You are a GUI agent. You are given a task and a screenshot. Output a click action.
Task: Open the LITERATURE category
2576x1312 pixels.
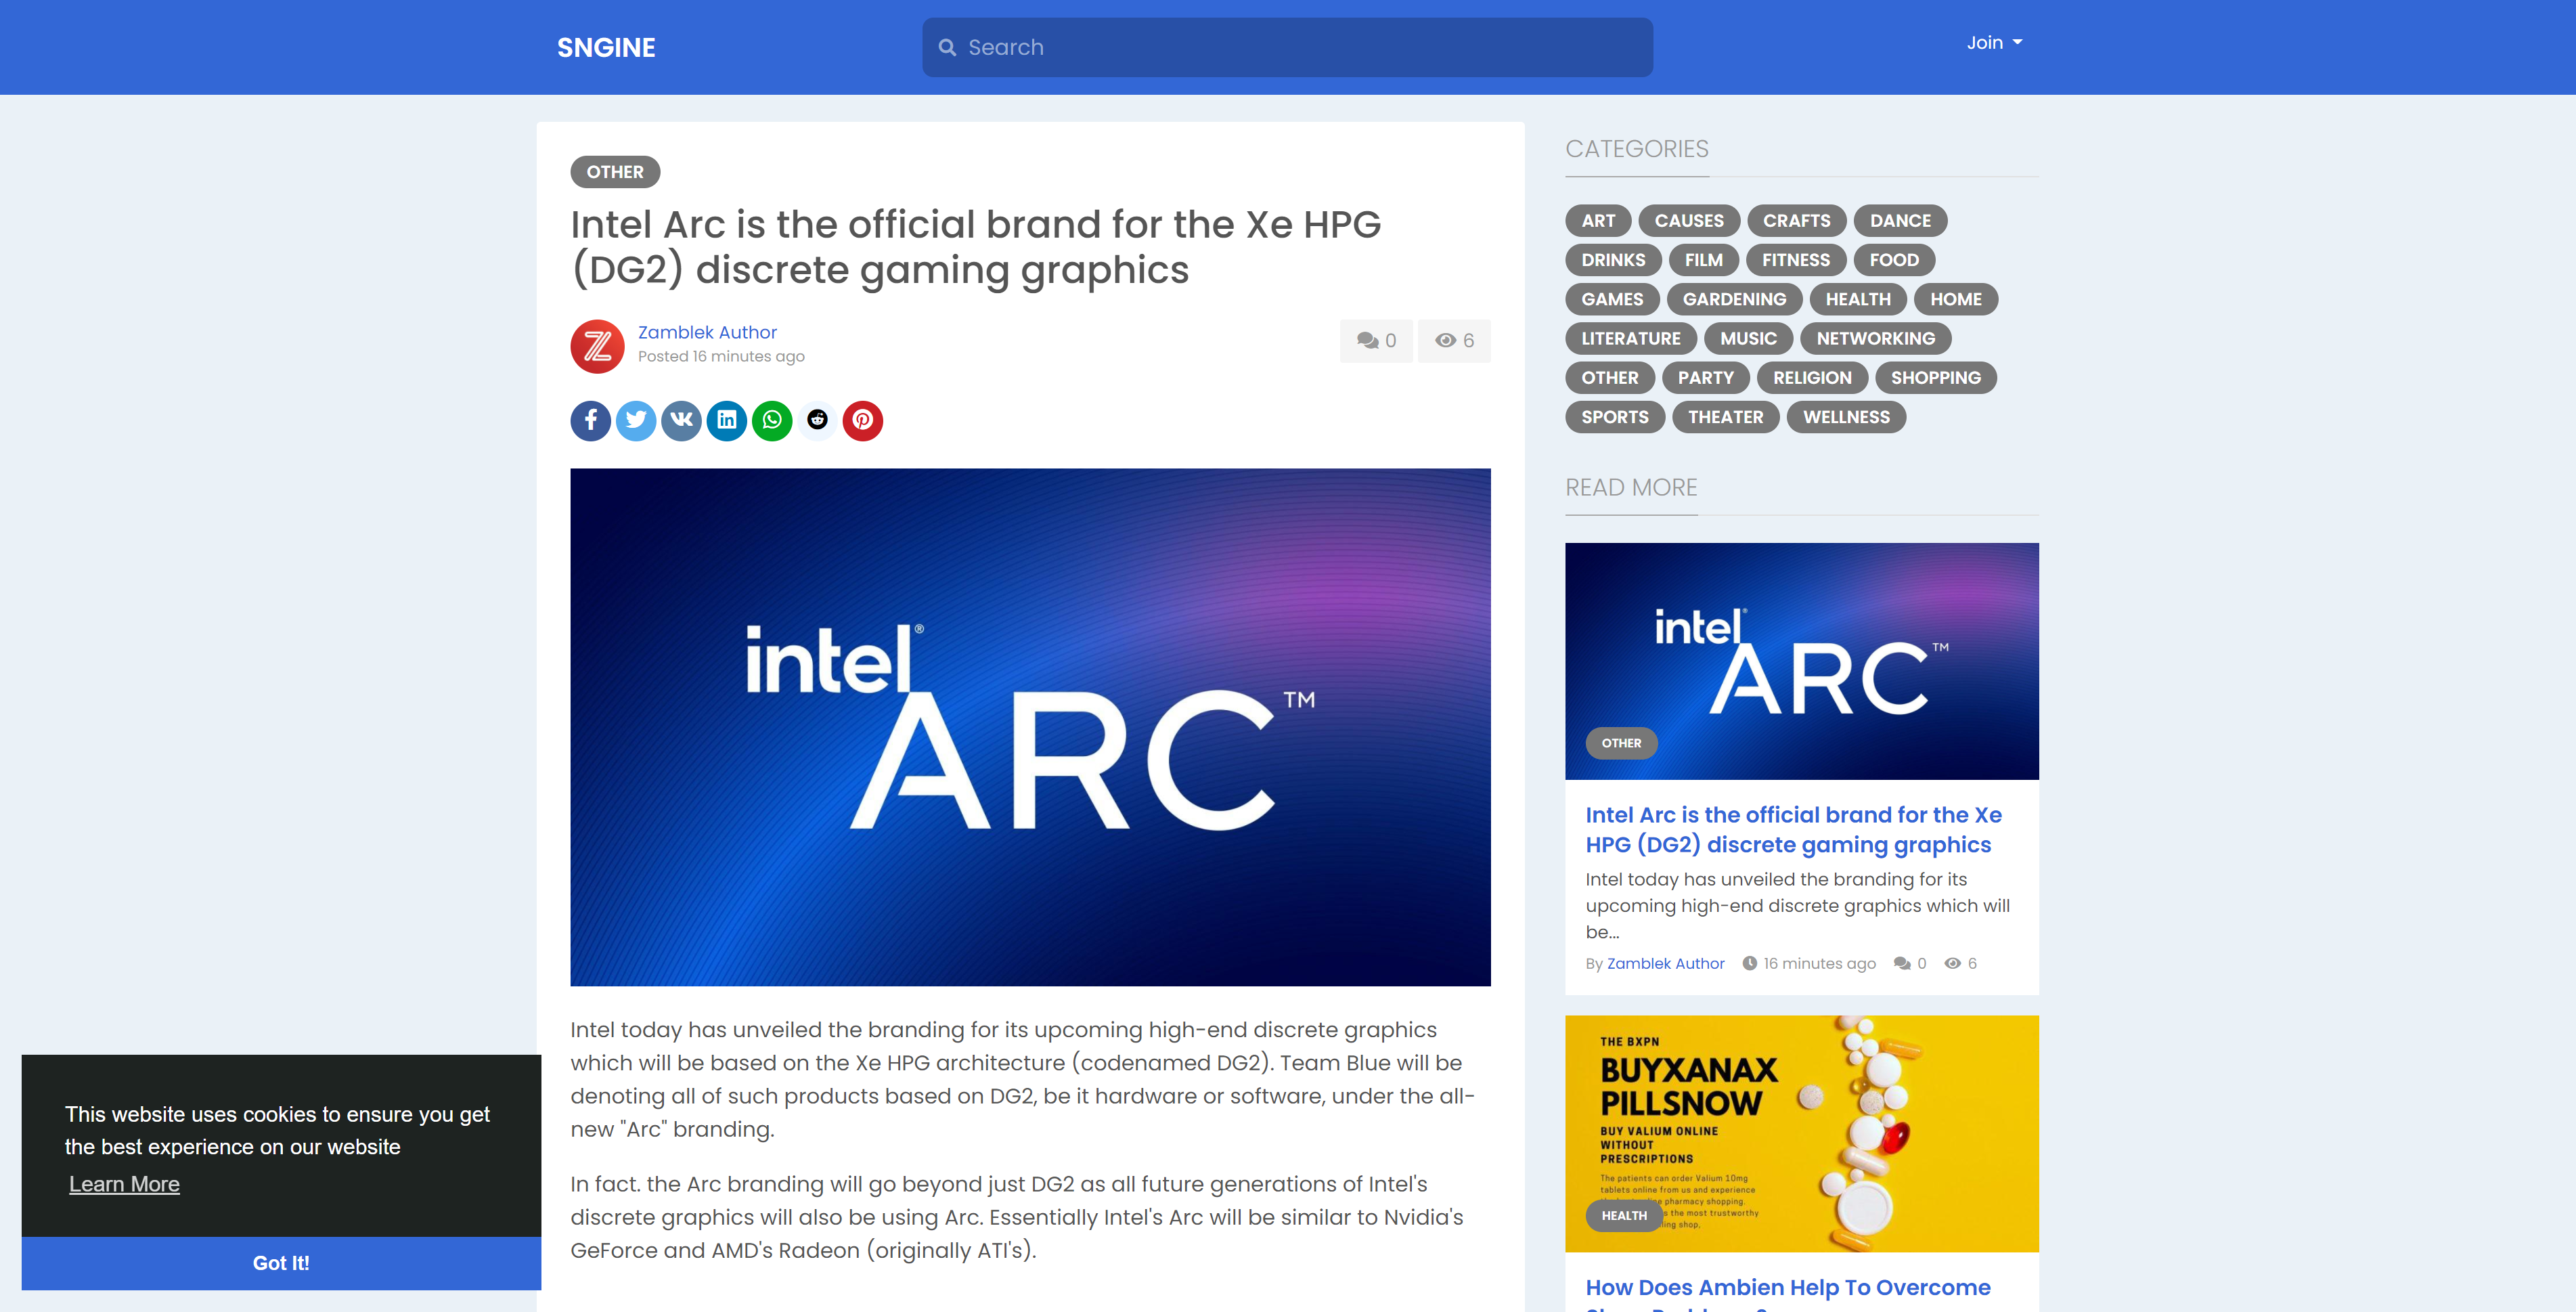pyautogui.click(x=1630, y=339)
